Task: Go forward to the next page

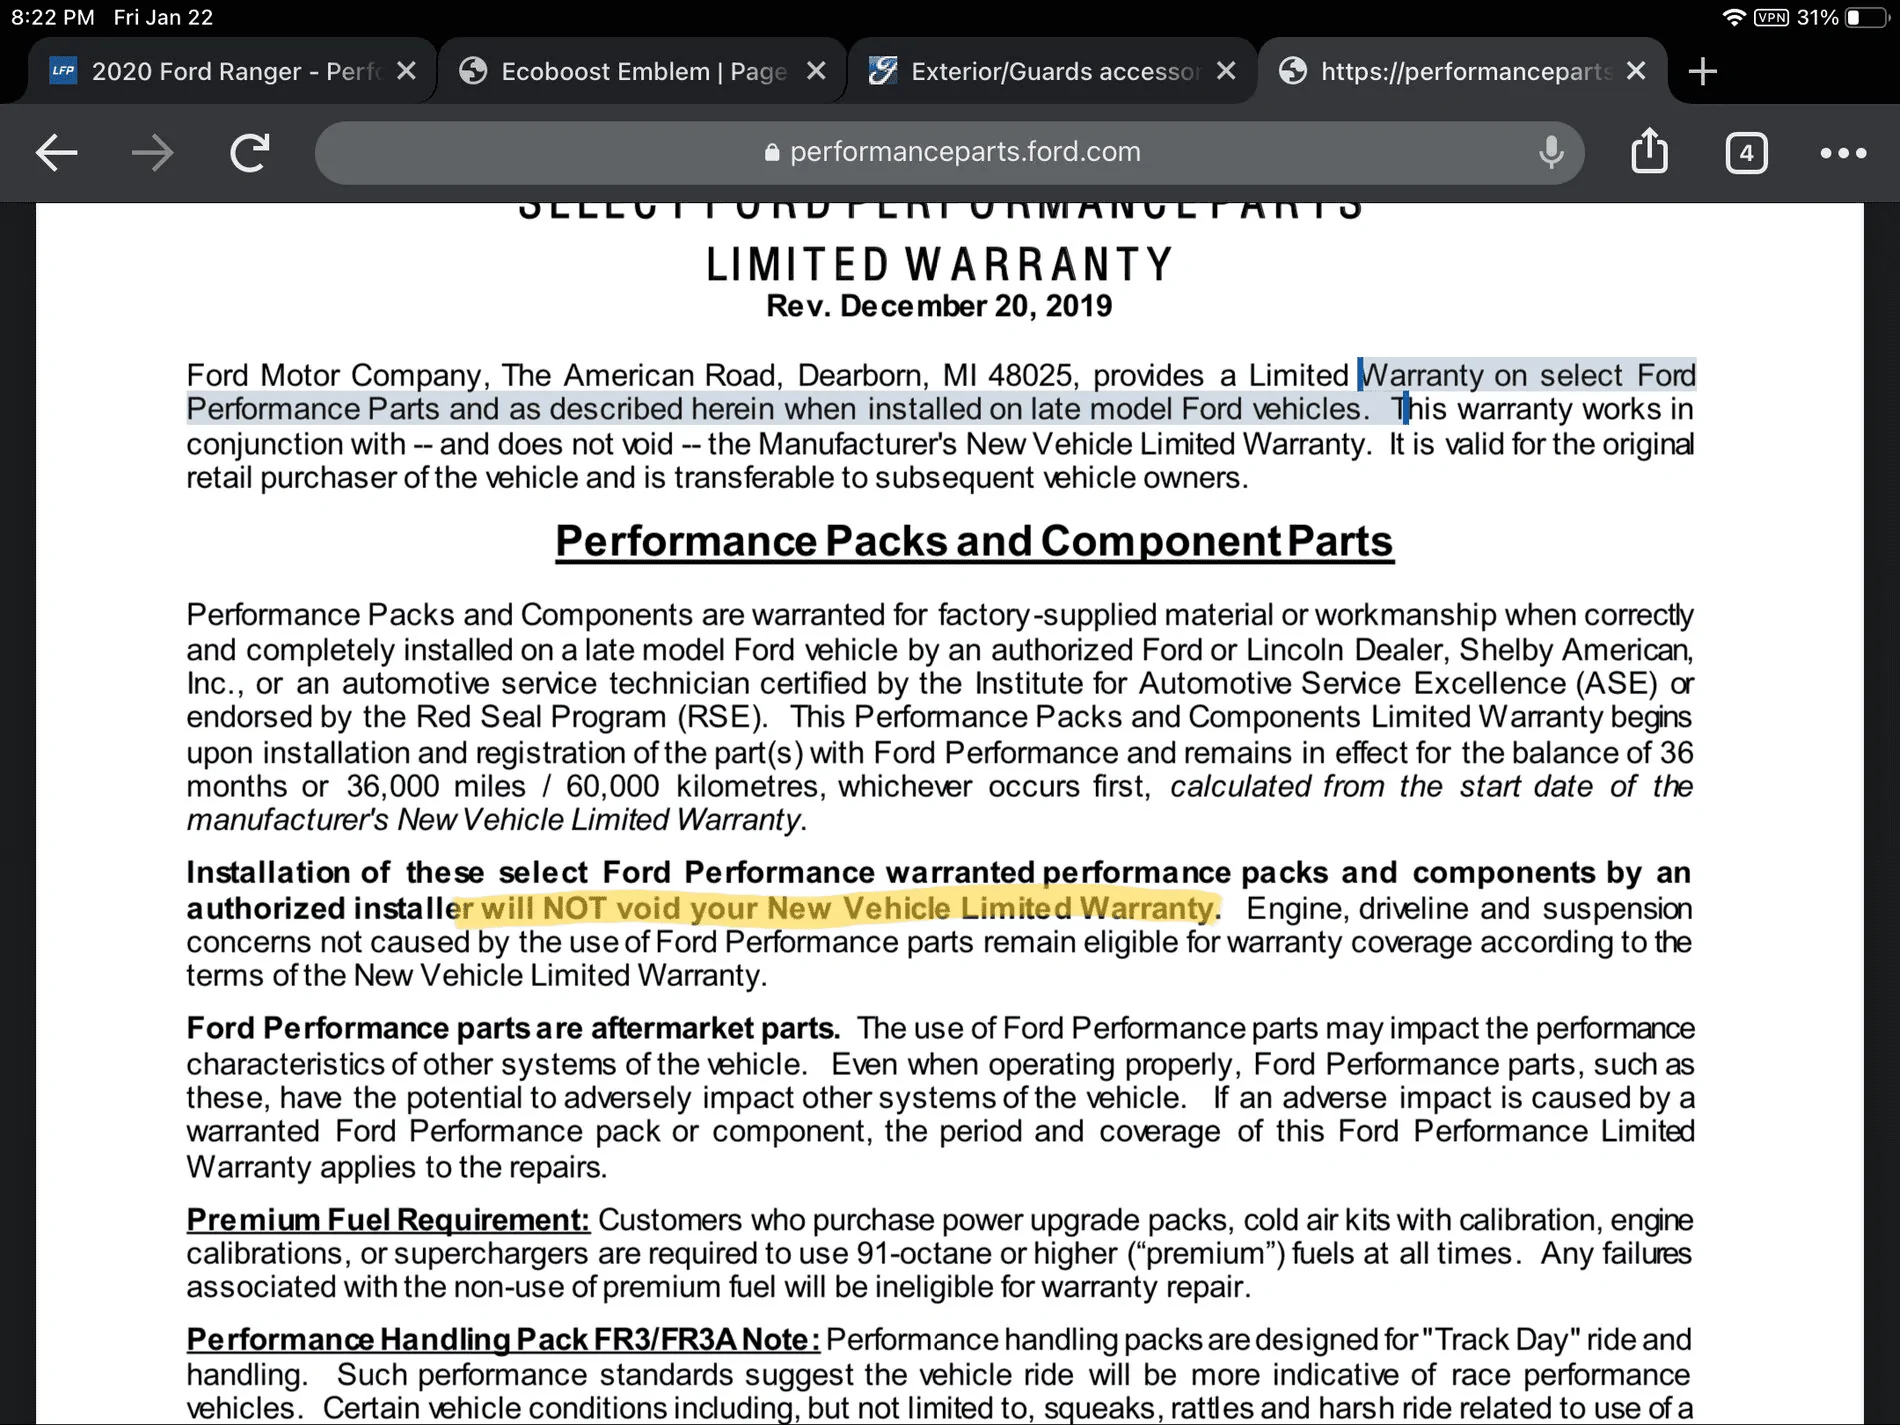Action: pos(153,153)
